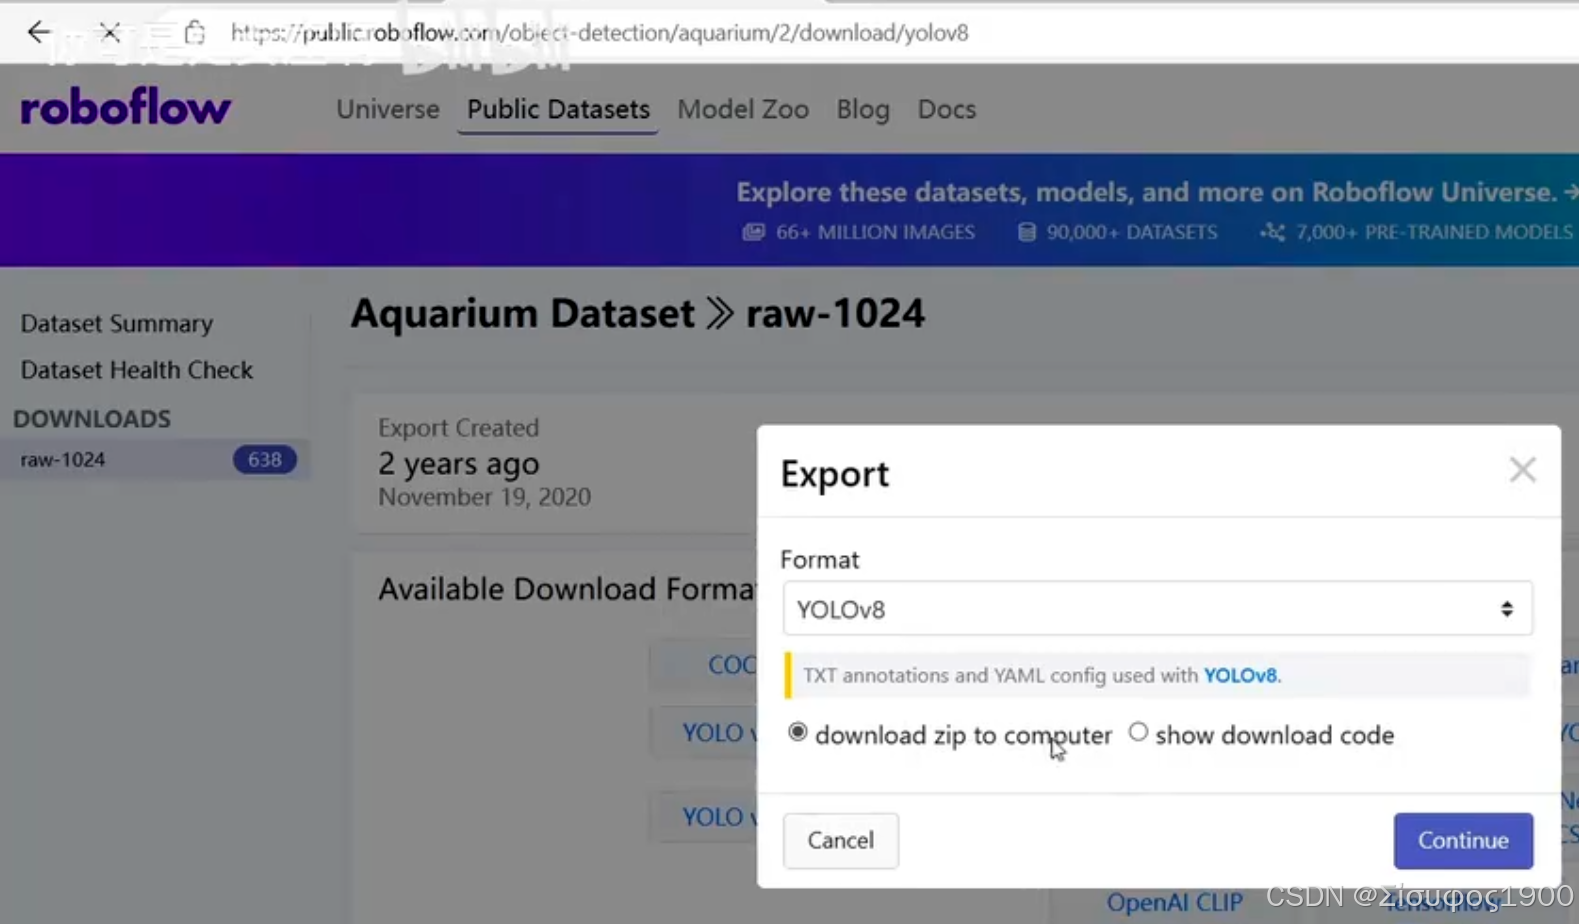Click the 638 image count badge

[264, 459]
